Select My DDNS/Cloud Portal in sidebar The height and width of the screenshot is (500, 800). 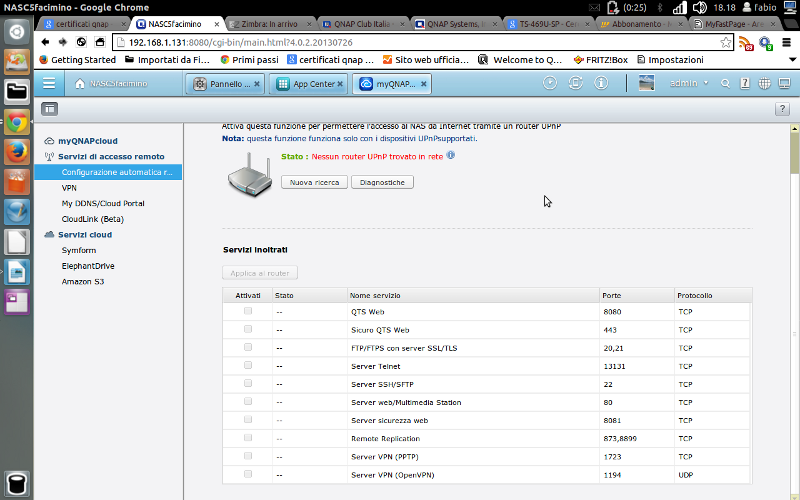(x=103, y=203)
